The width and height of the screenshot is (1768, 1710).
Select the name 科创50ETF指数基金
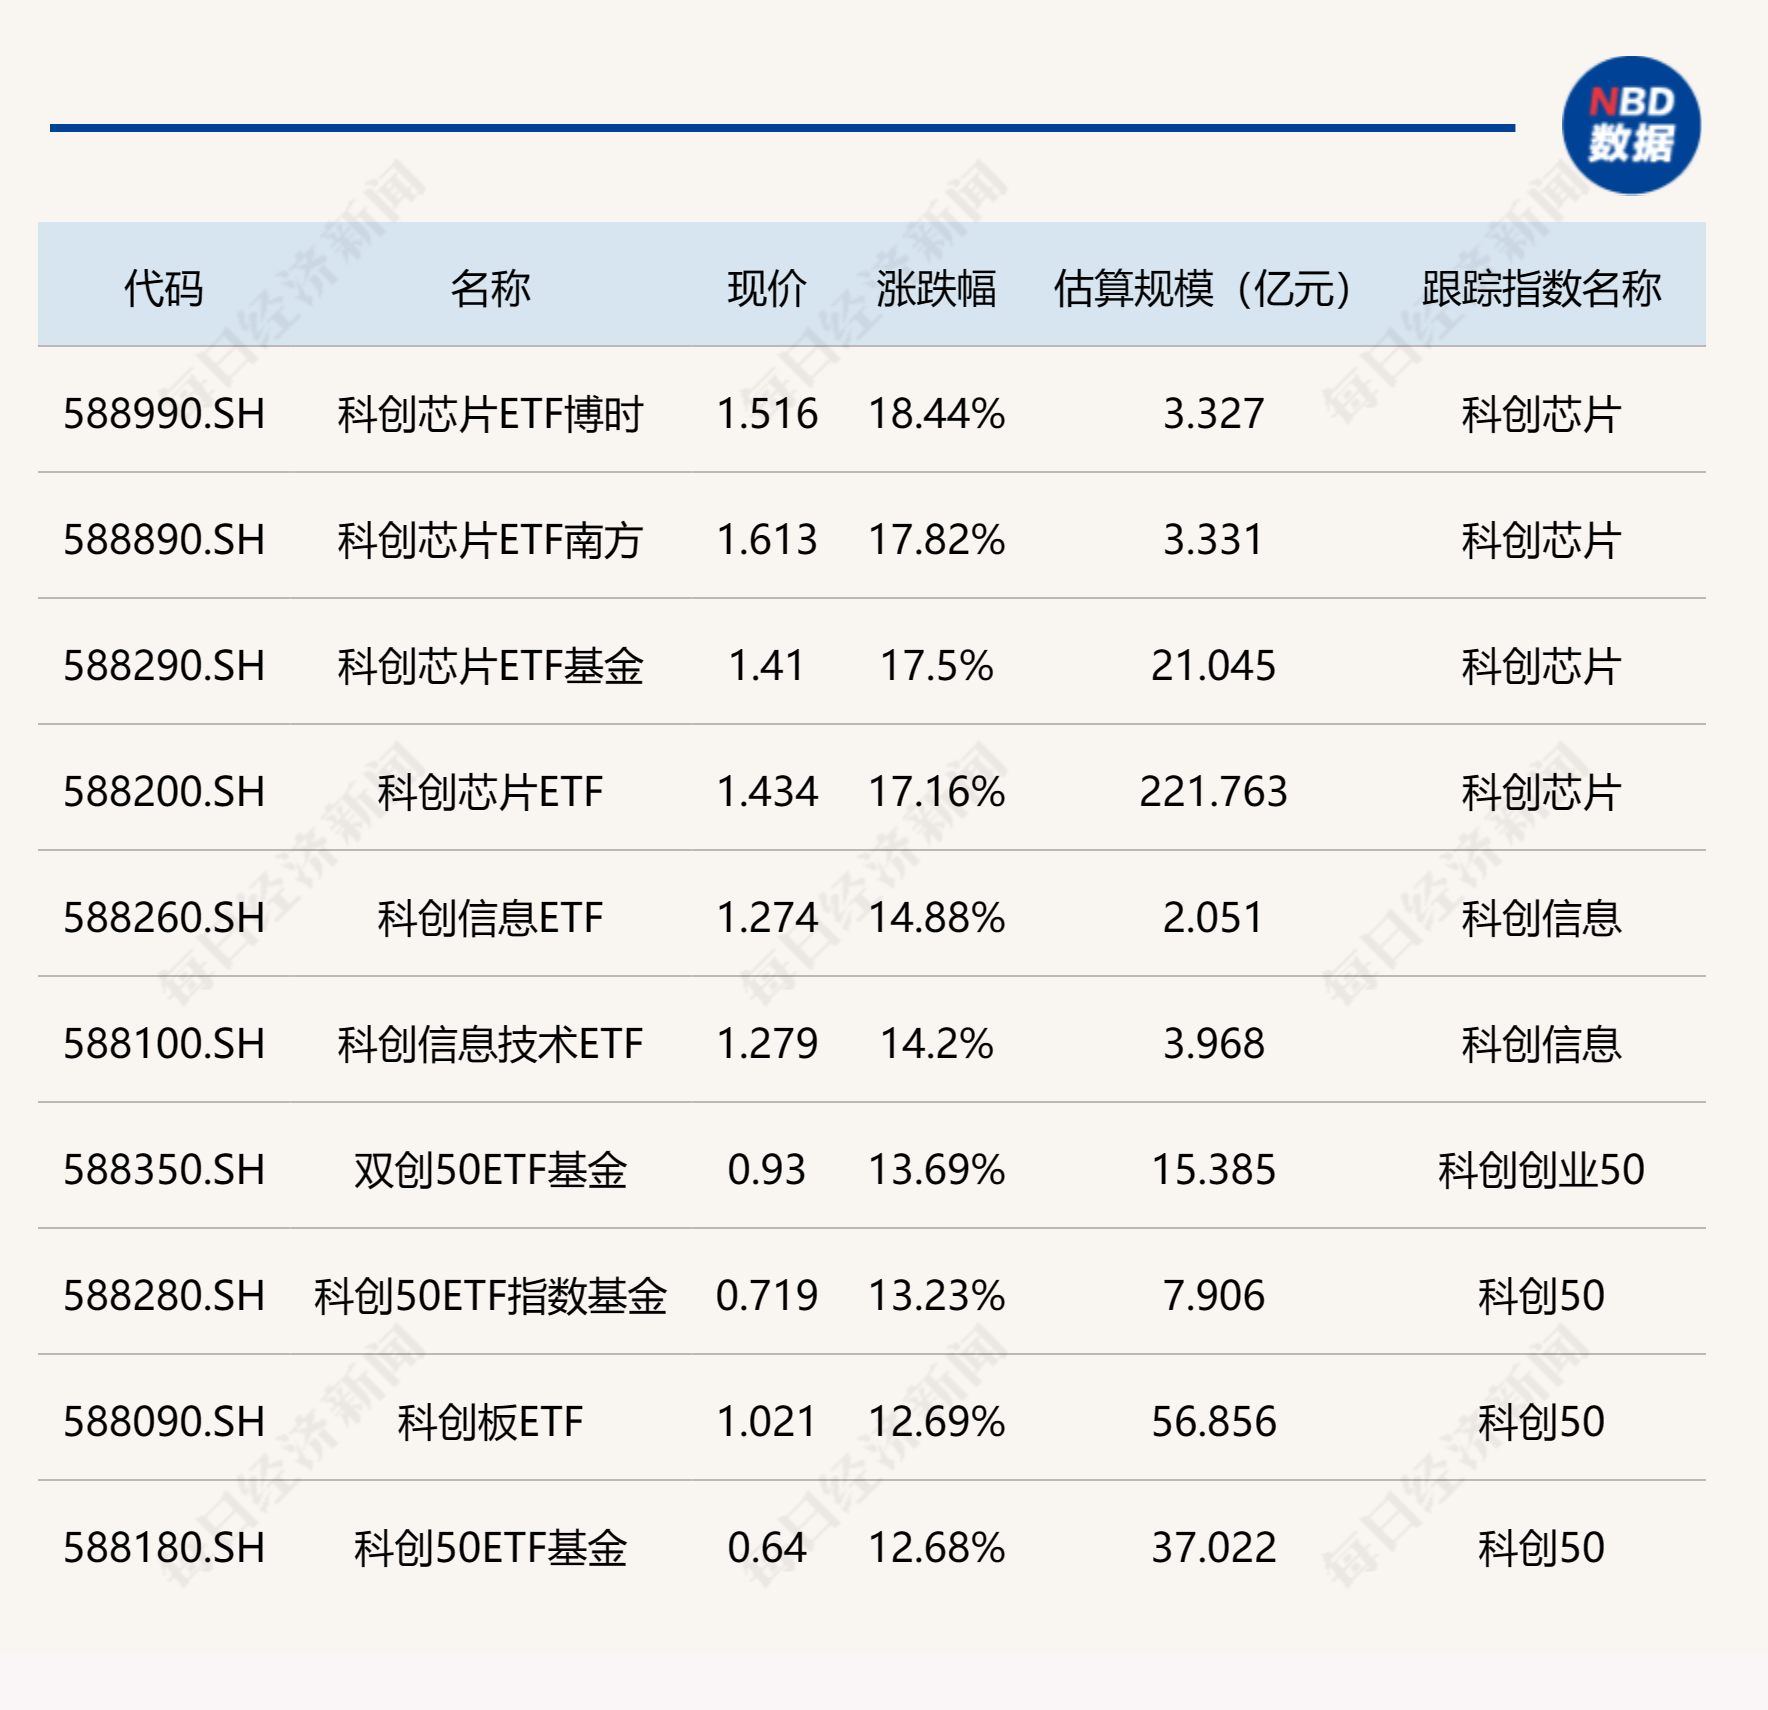pyautogui.click(x=490, y=1296)
